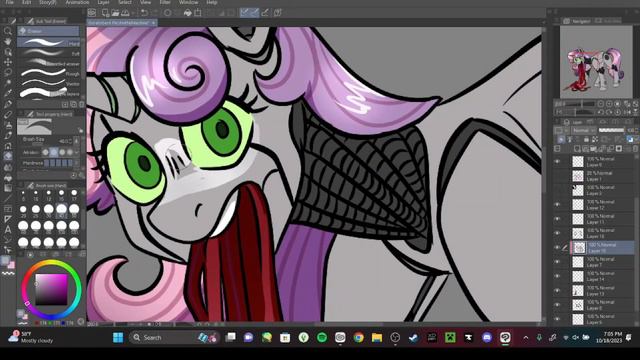Viewport: 640px width, 360px height.
Task: Adjust the layer opacity slider
Action: pyautogui.click(x=611, y=130)
